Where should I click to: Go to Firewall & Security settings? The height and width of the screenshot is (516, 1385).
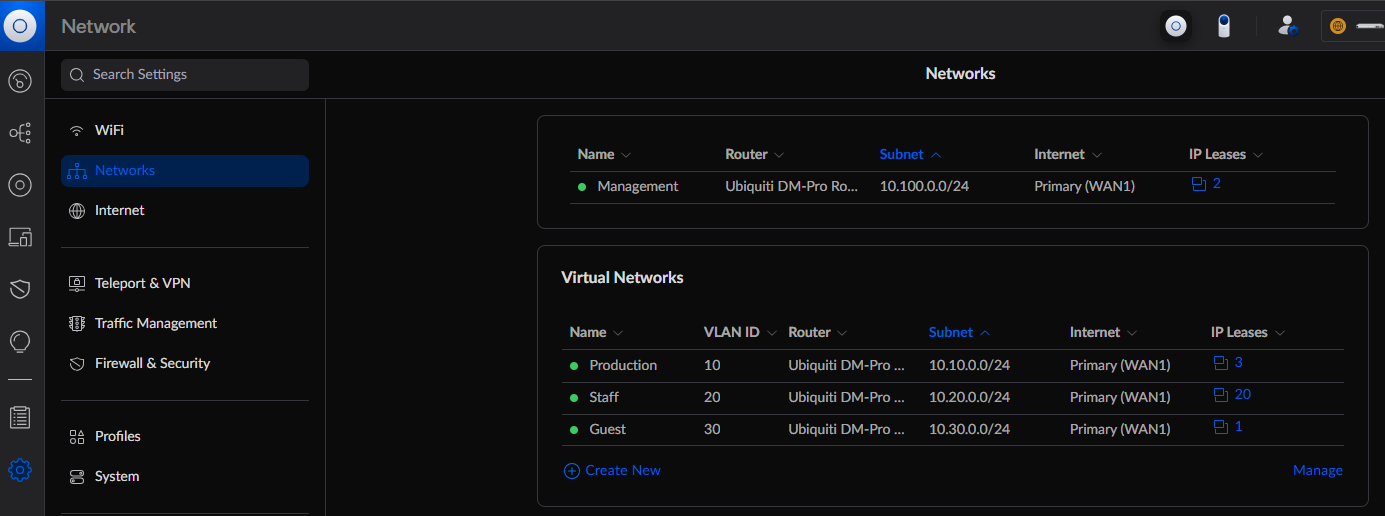coord(152,363)
